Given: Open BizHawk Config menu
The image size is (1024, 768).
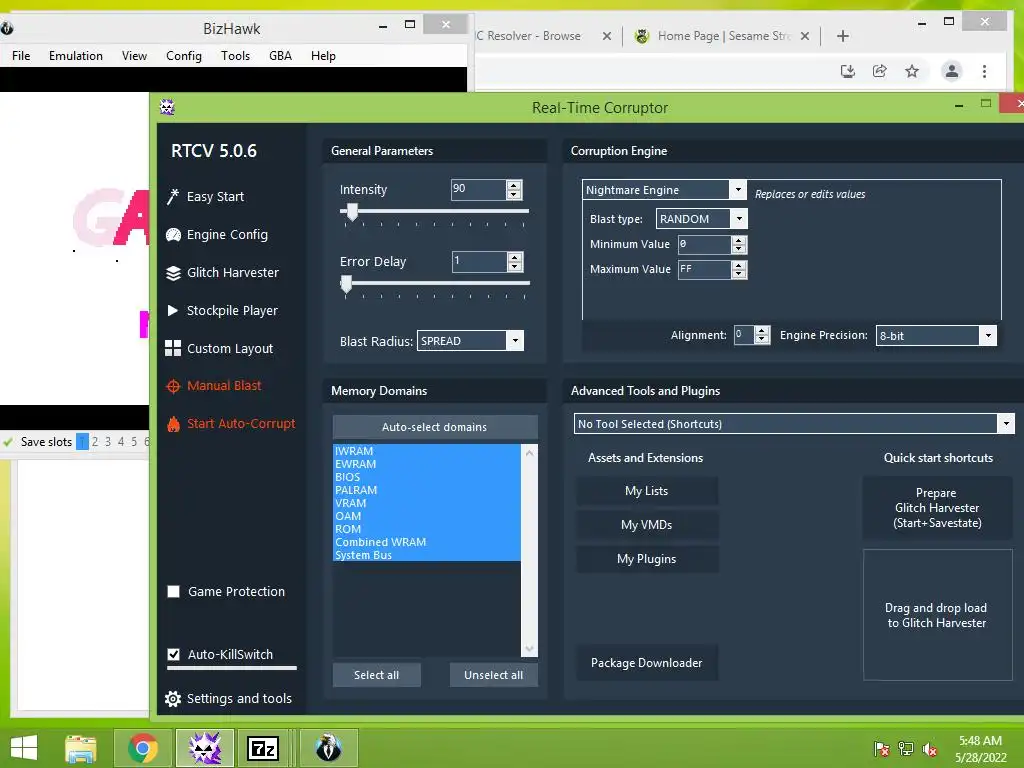Looking at the screenshot, I should [184, 56].
